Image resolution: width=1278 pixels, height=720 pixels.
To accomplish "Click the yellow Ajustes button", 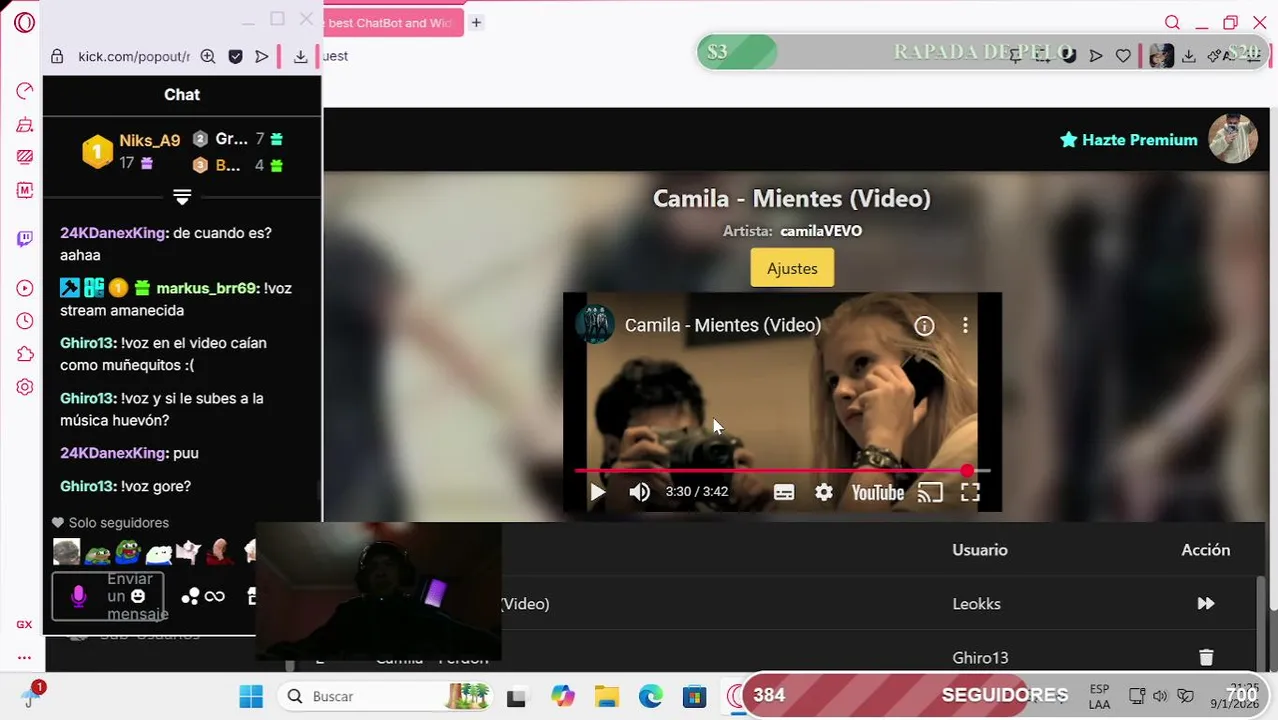I will tap(792, 268).
